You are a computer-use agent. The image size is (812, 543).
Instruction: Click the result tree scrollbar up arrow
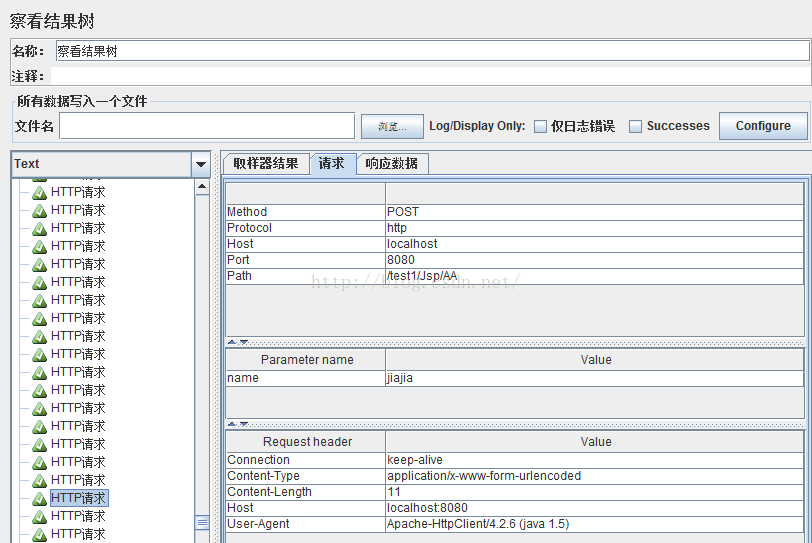202,186
